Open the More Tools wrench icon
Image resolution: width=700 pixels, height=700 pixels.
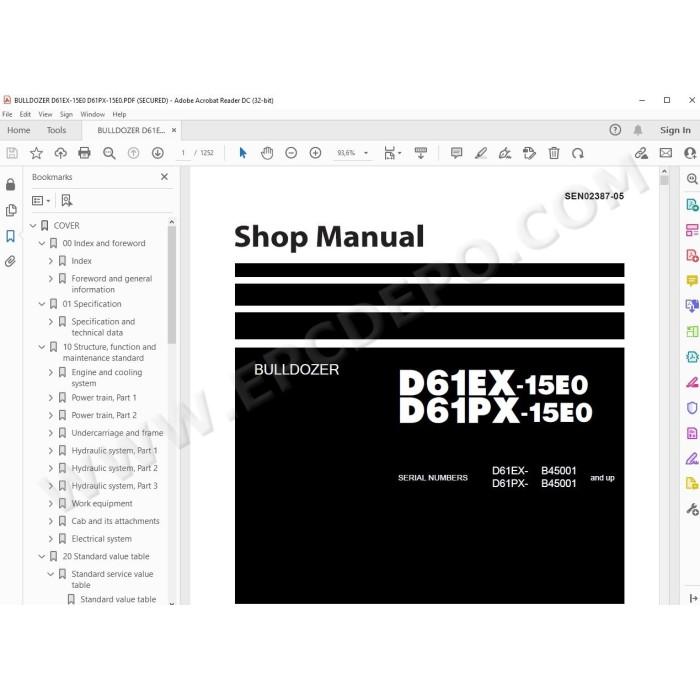click(x=692, y=509)
